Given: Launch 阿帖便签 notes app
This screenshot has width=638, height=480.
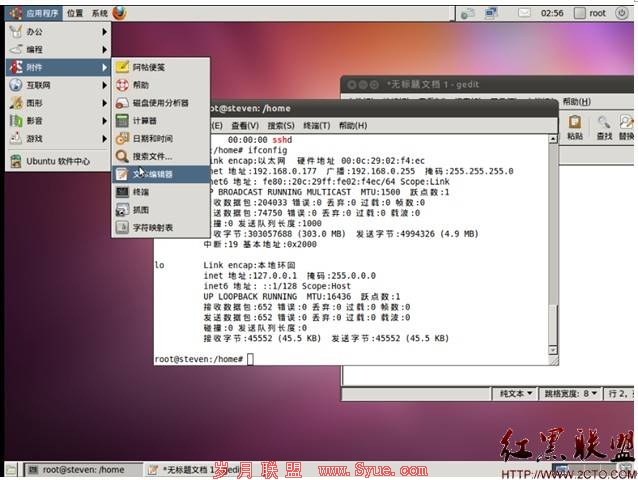Looking at the screenshot, I should click(161, 67).
